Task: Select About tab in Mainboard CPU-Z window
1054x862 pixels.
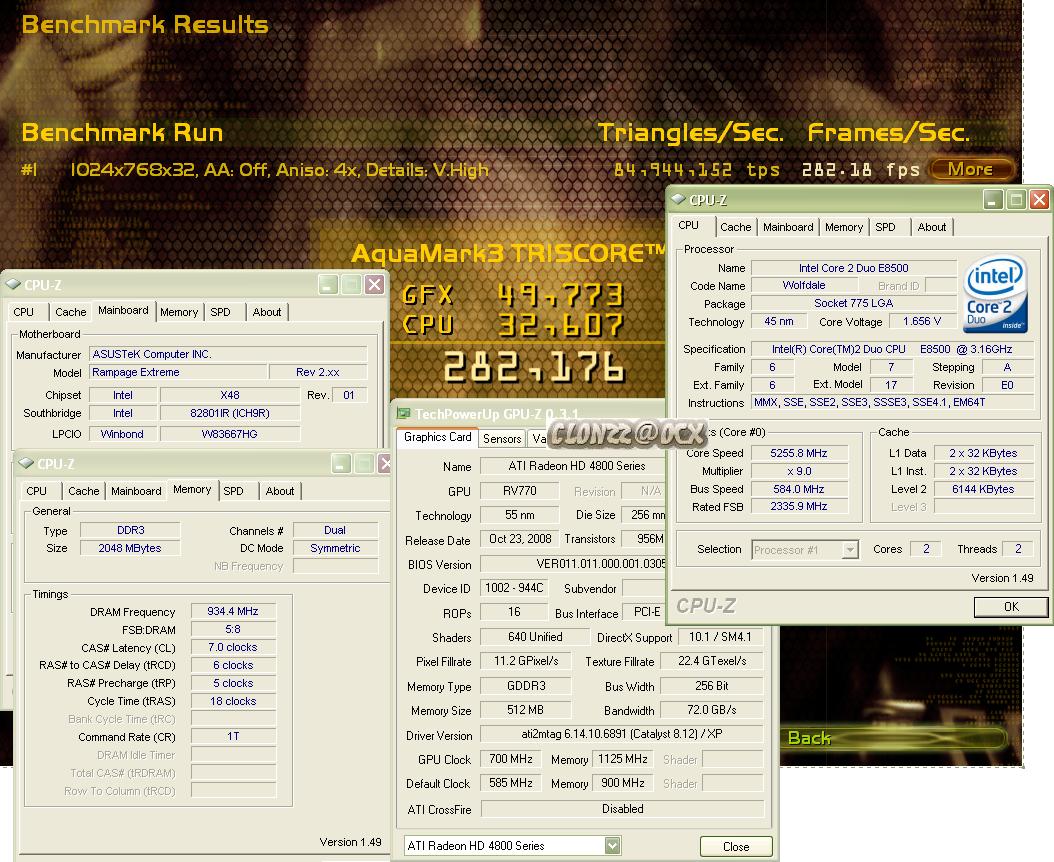Action: tap(267, 312)
